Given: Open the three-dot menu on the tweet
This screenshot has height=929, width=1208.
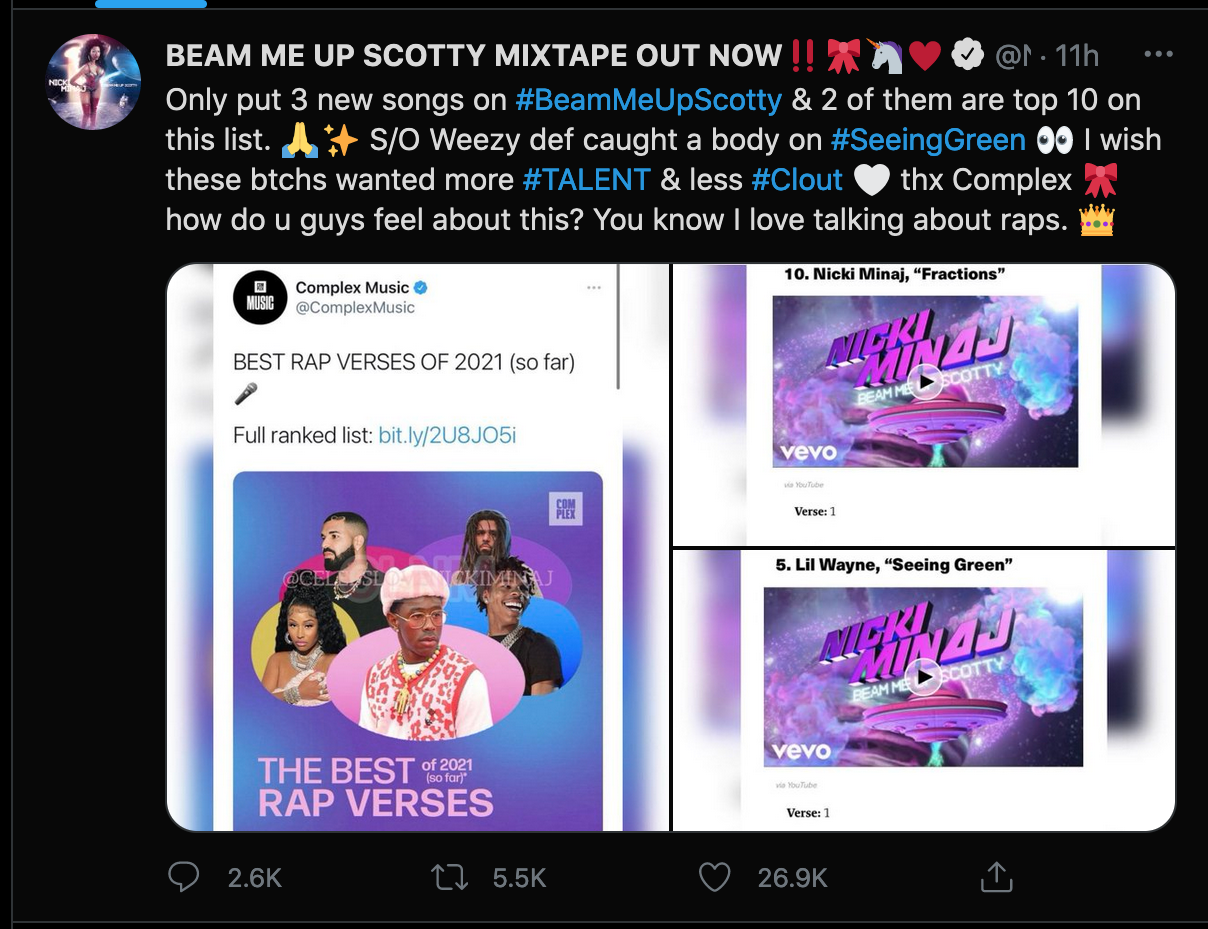Looking at the screenshot, I should [1158, 54].
